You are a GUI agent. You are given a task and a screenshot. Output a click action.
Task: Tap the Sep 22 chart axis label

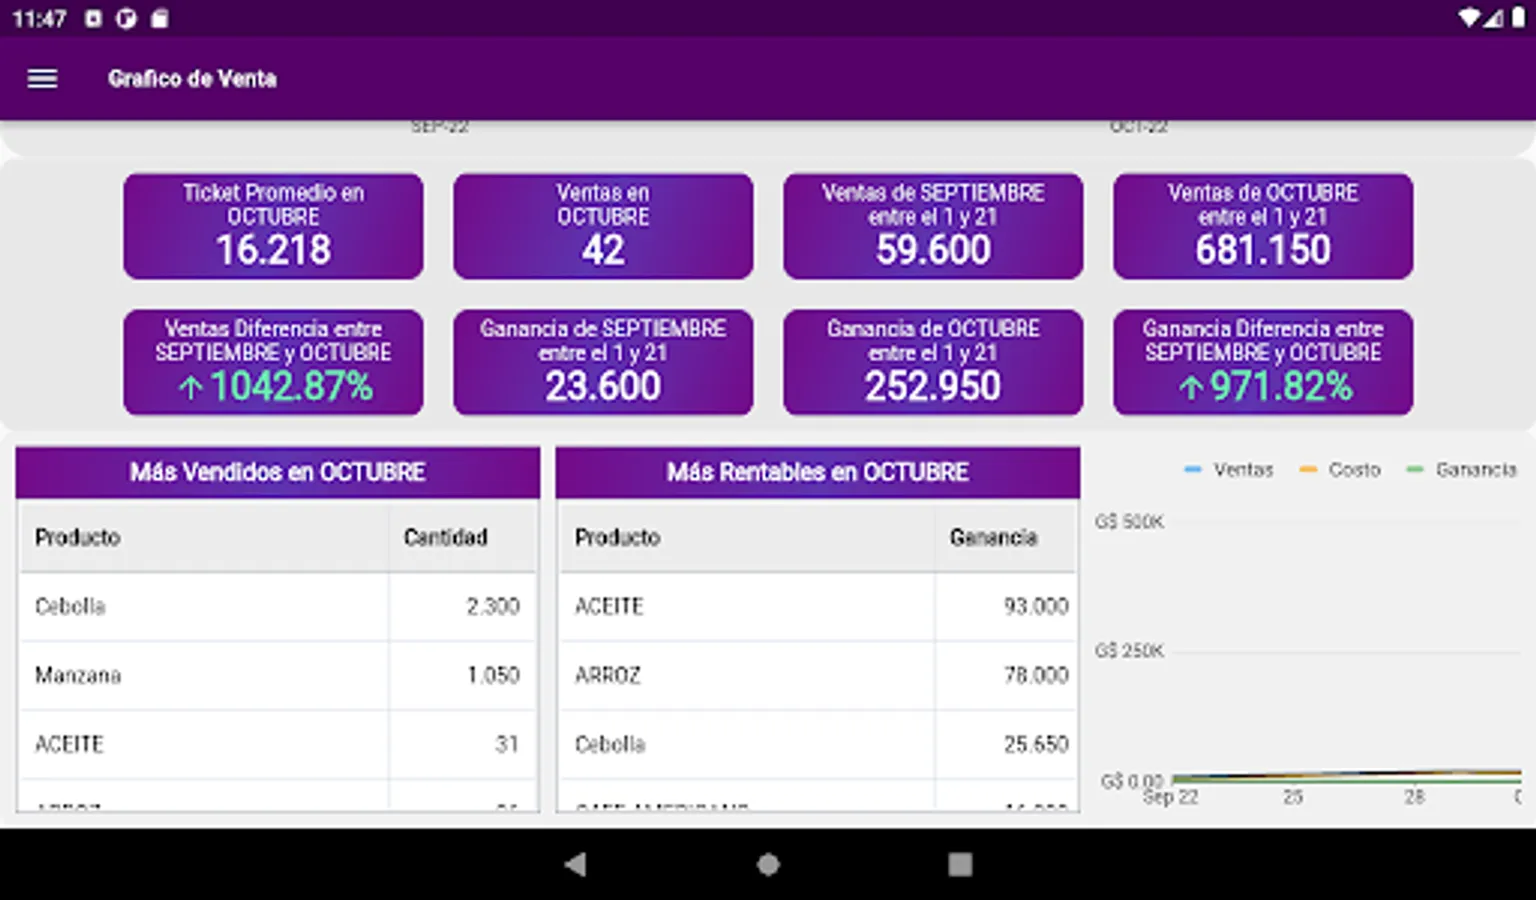(x=1170, y=798)
